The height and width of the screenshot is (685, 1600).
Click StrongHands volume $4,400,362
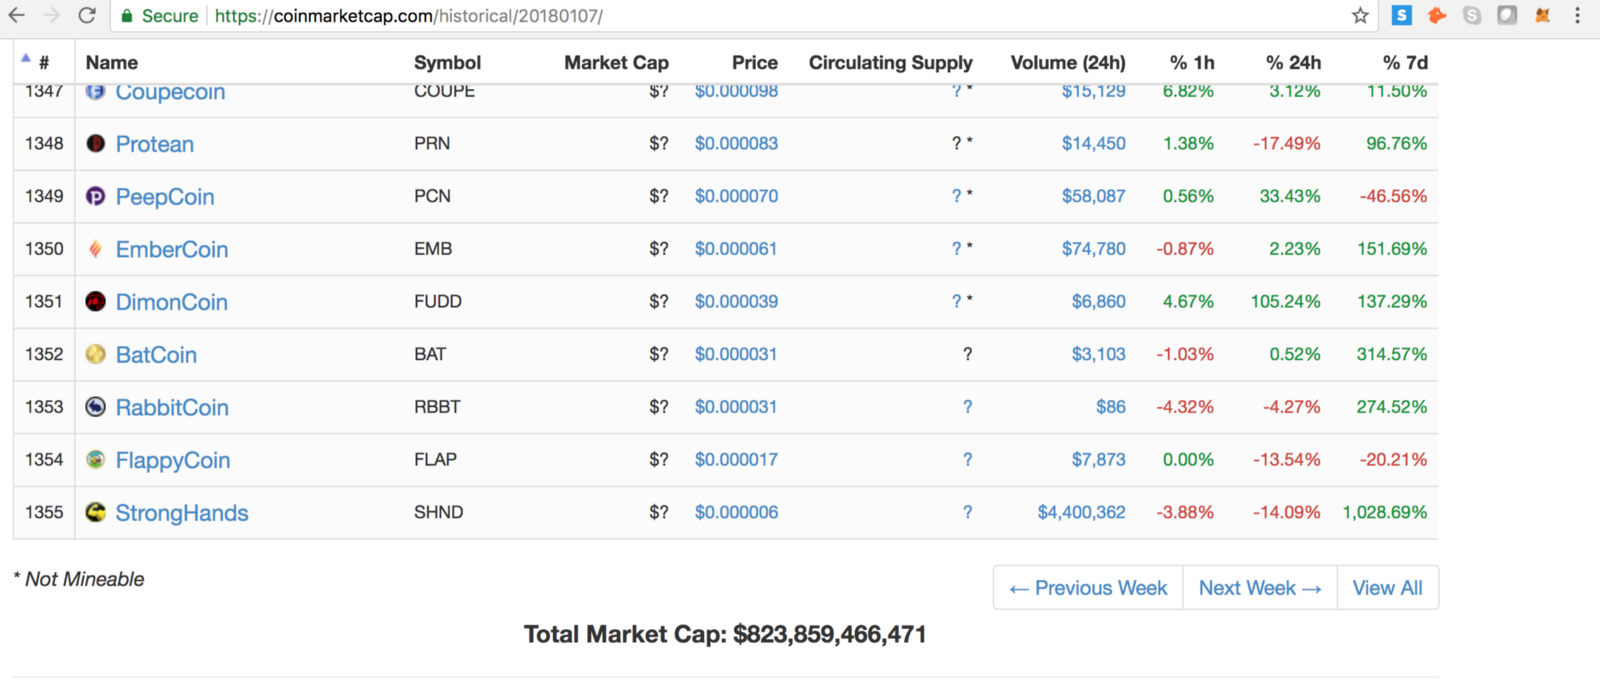coord(1081,512)
